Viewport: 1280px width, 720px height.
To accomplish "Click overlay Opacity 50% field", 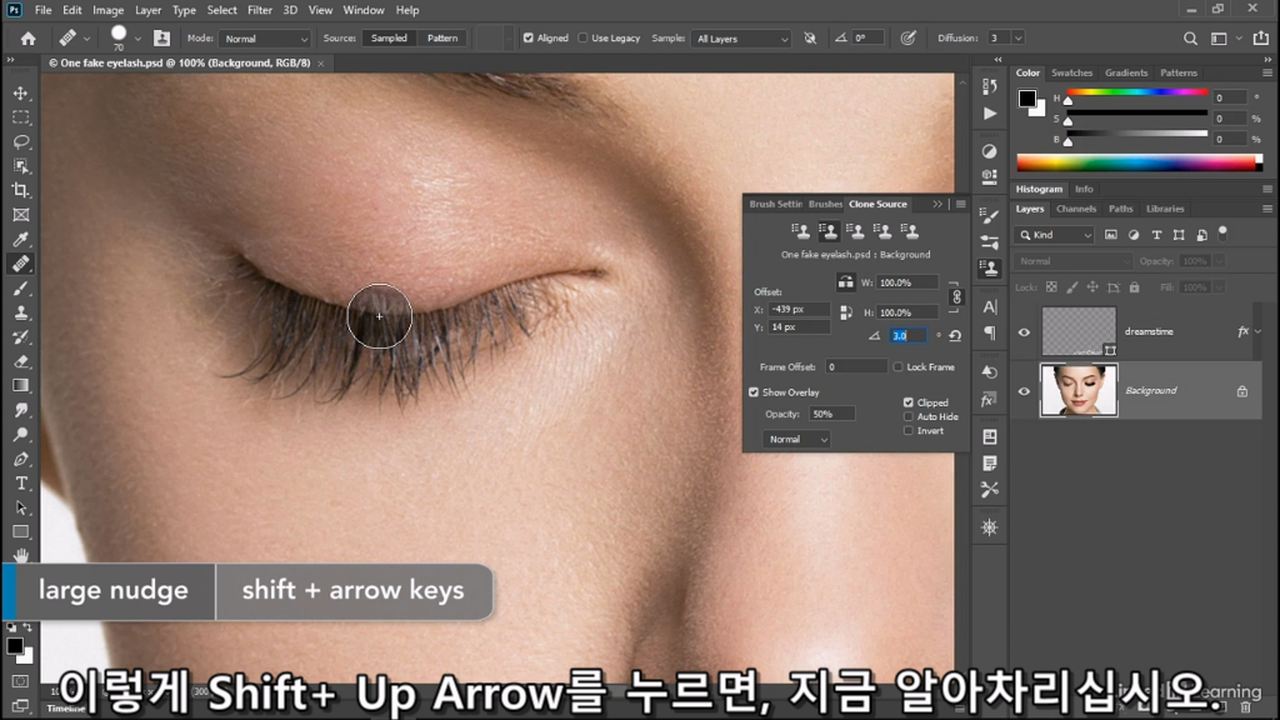I will click(x=832, y=414).
